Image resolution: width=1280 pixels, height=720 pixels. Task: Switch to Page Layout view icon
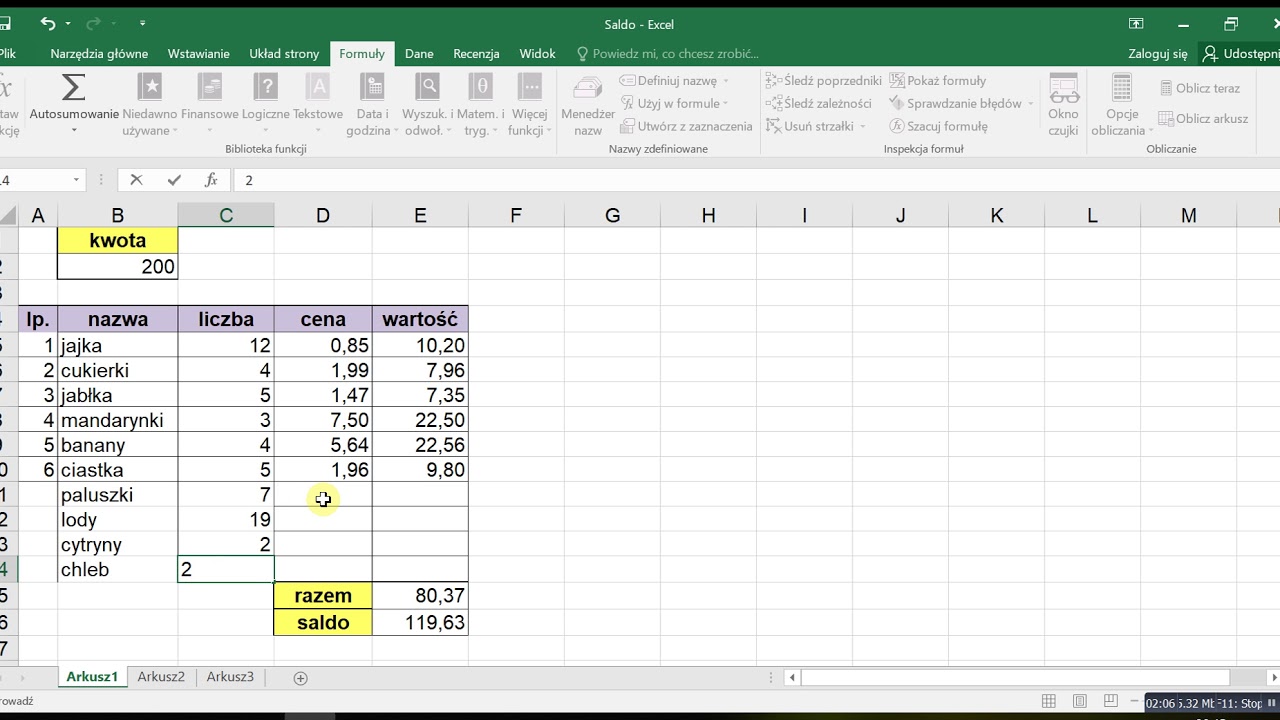click(1079, 702)
